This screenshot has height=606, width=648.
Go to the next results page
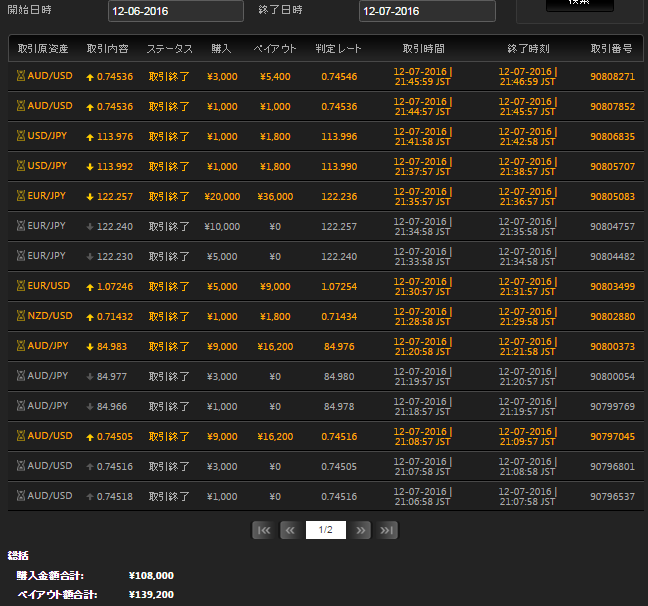[x=361, y=530]
